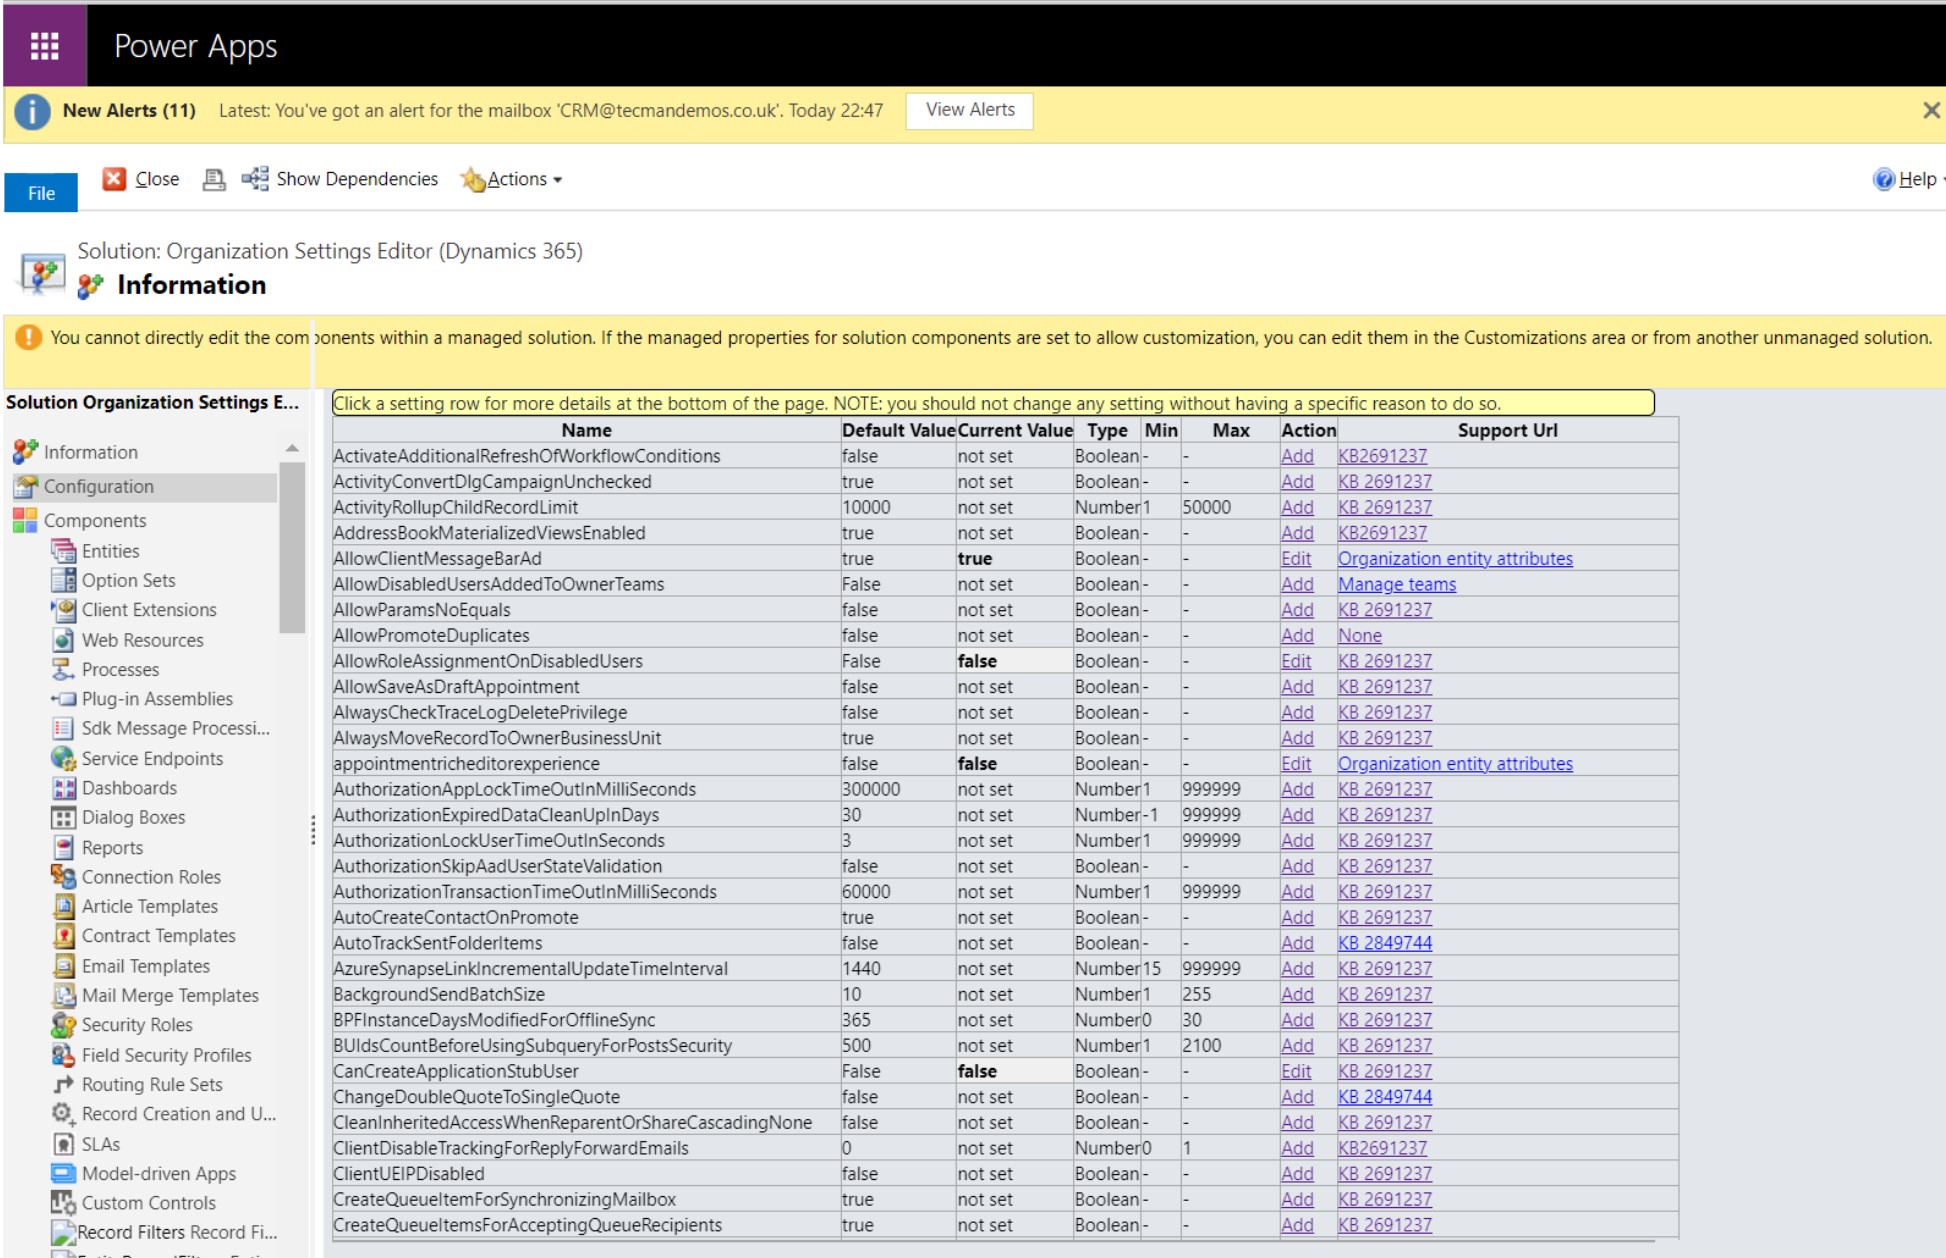
Task: Click View Alerts button in notification bar
Action: tap(972, 109)
